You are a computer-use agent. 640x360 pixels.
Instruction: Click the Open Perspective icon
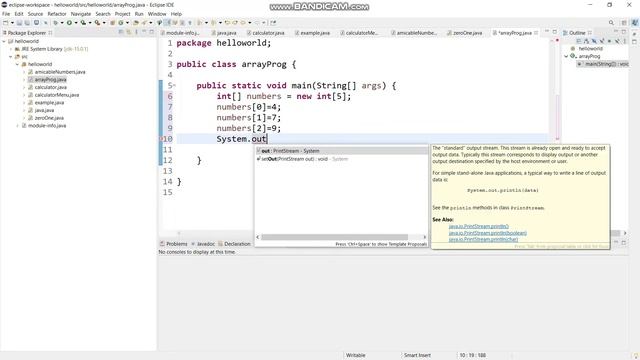[x=624, y=23]
